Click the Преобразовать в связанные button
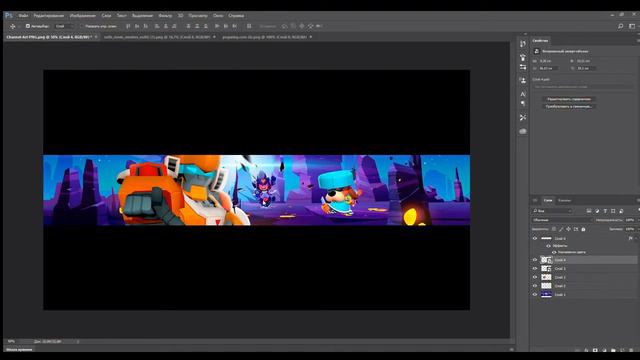 click(569, 106)
